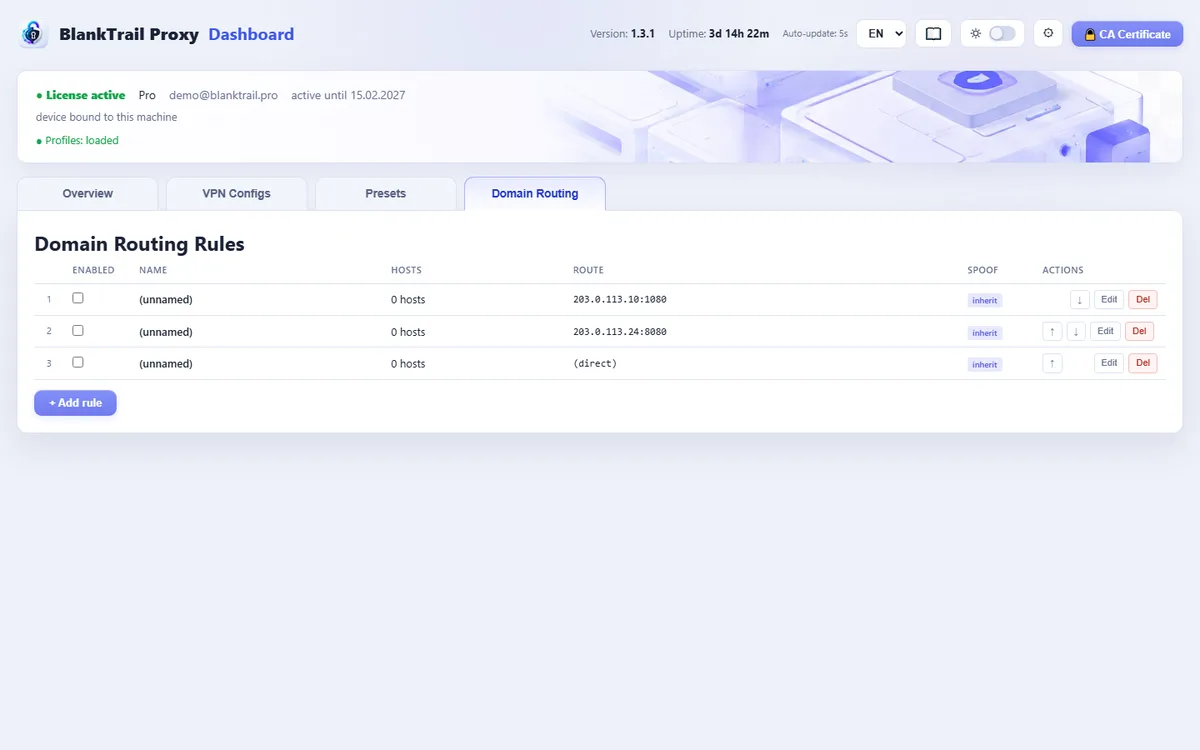Click Auto-update: 5s indicator
Viewport: 1200px width, 750px height.
(815, 34)
